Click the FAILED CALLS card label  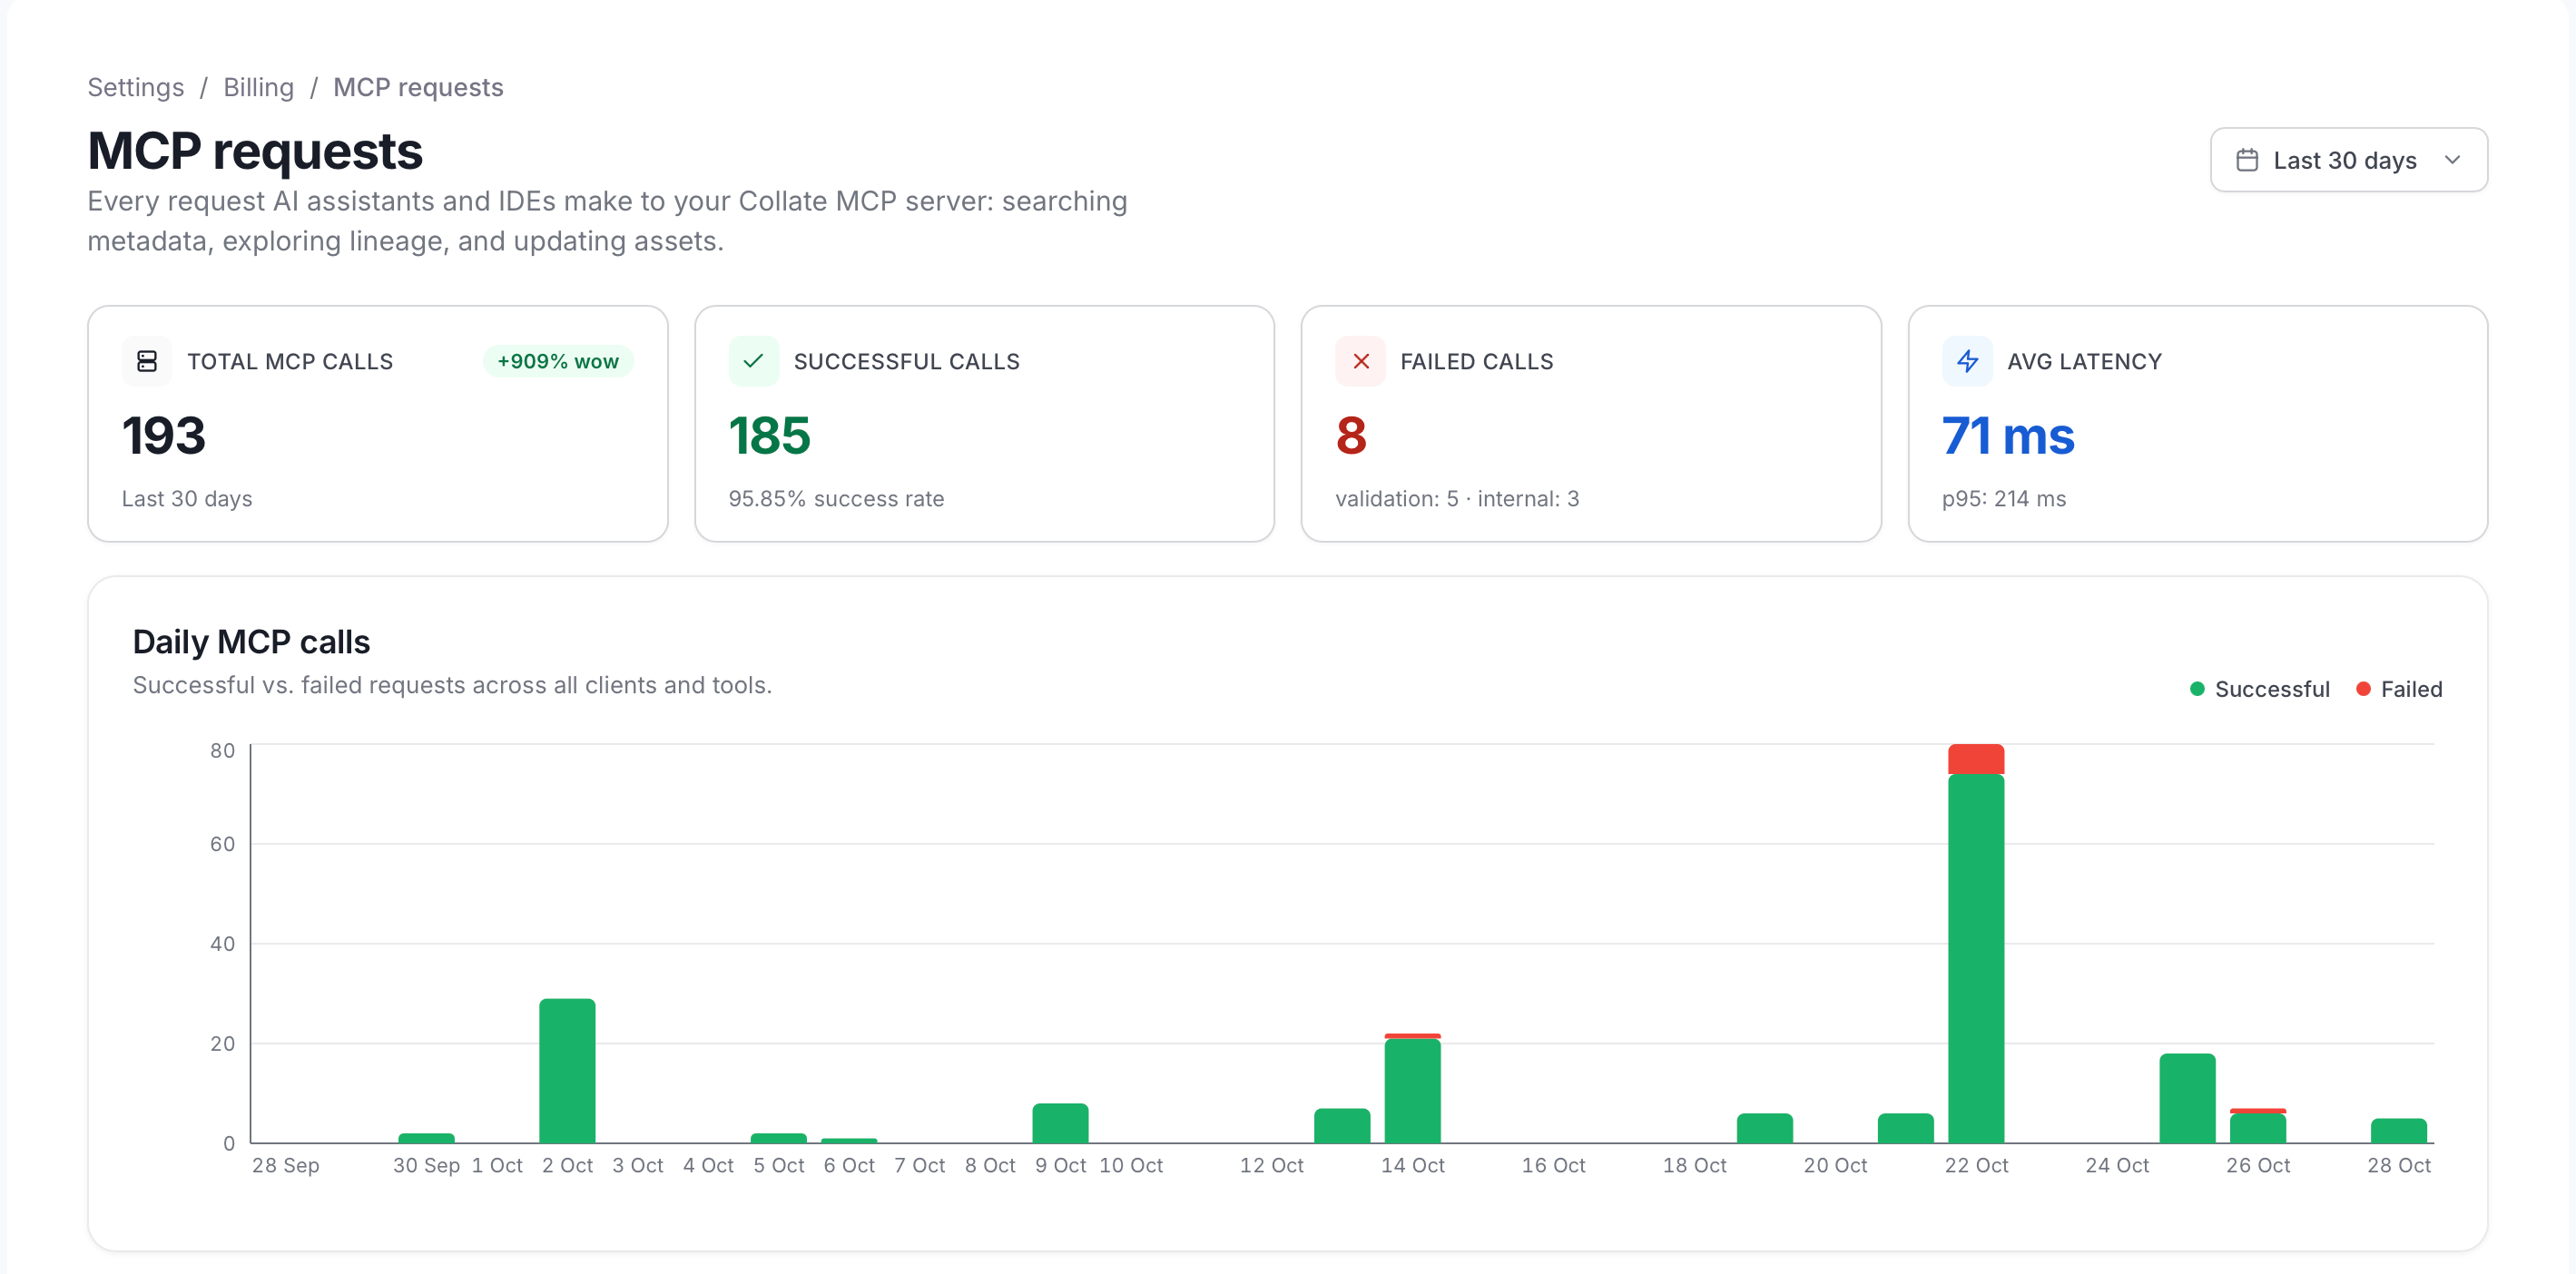pyautogui.click(x=1476, y=361)
